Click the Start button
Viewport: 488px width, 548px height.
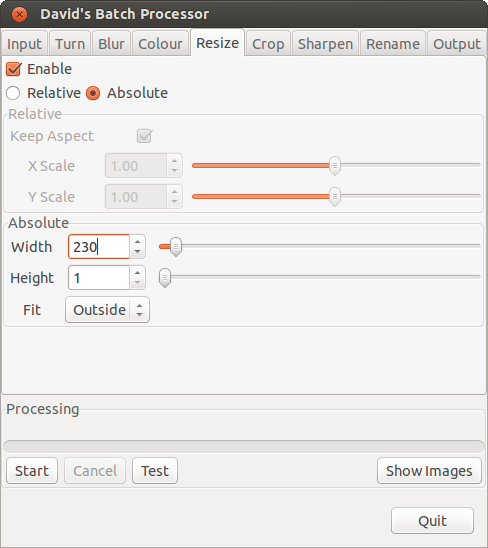32,471
